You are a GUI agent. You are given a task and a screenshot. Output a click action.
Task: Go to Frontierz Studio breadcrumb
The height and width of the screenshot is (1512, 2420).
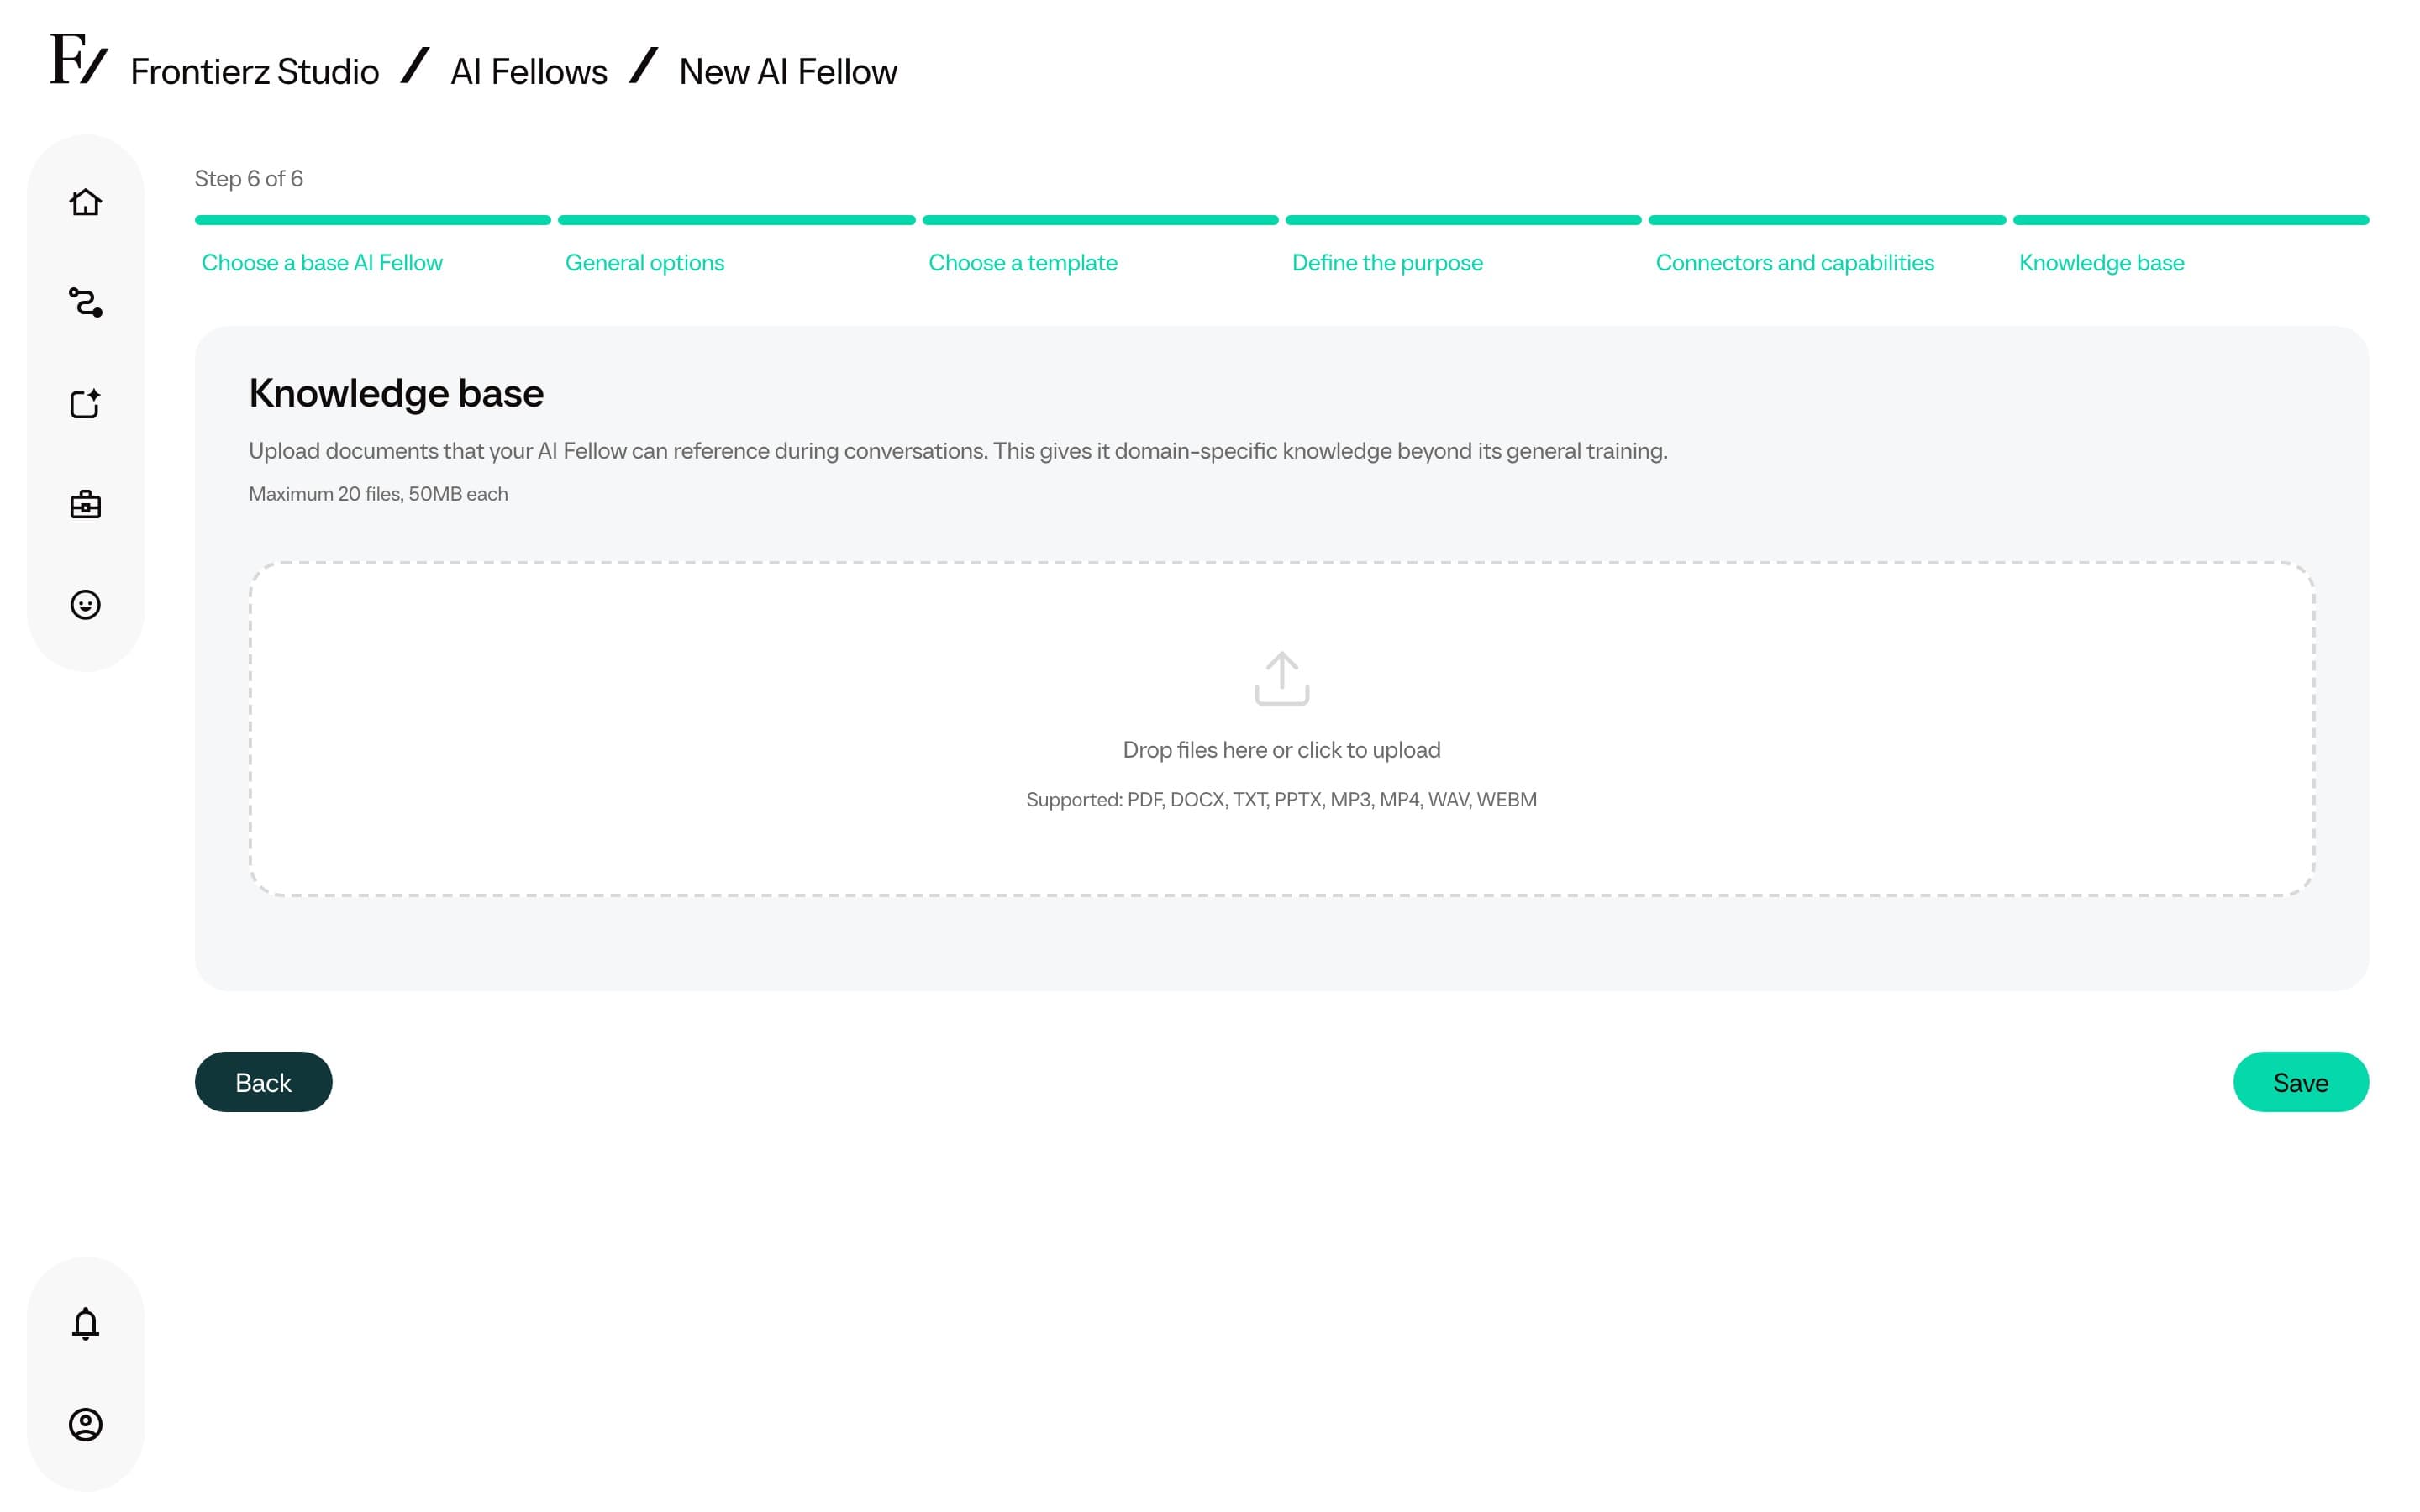[x=254, y=72]
